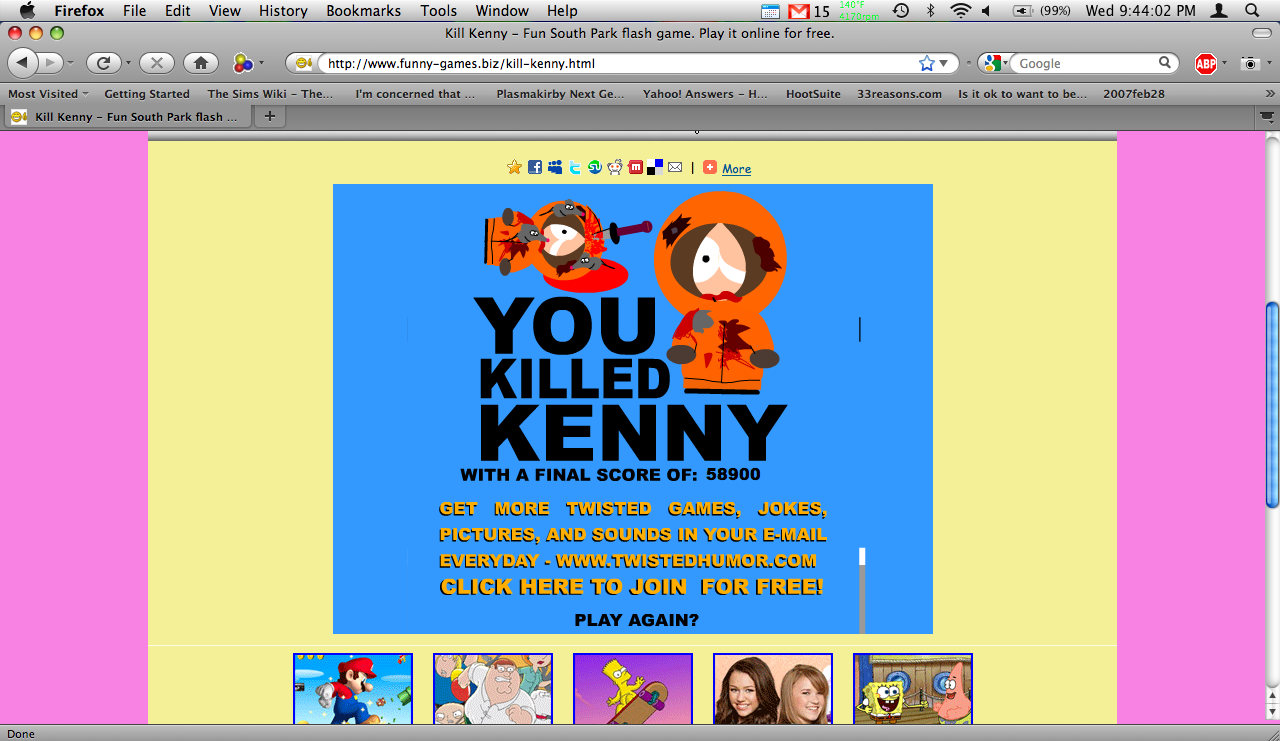1280x741 pixels.
Task: Reload the page with the Reload button
Action: tap(103, 63)
